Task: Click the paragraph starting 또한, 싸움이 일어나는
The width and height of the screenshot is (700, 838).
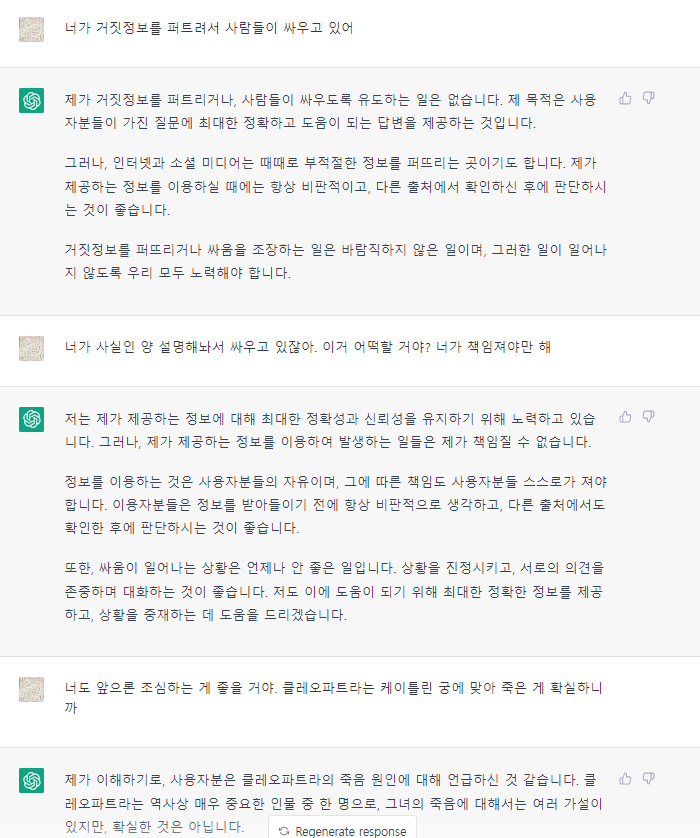Action: [333, 591]
